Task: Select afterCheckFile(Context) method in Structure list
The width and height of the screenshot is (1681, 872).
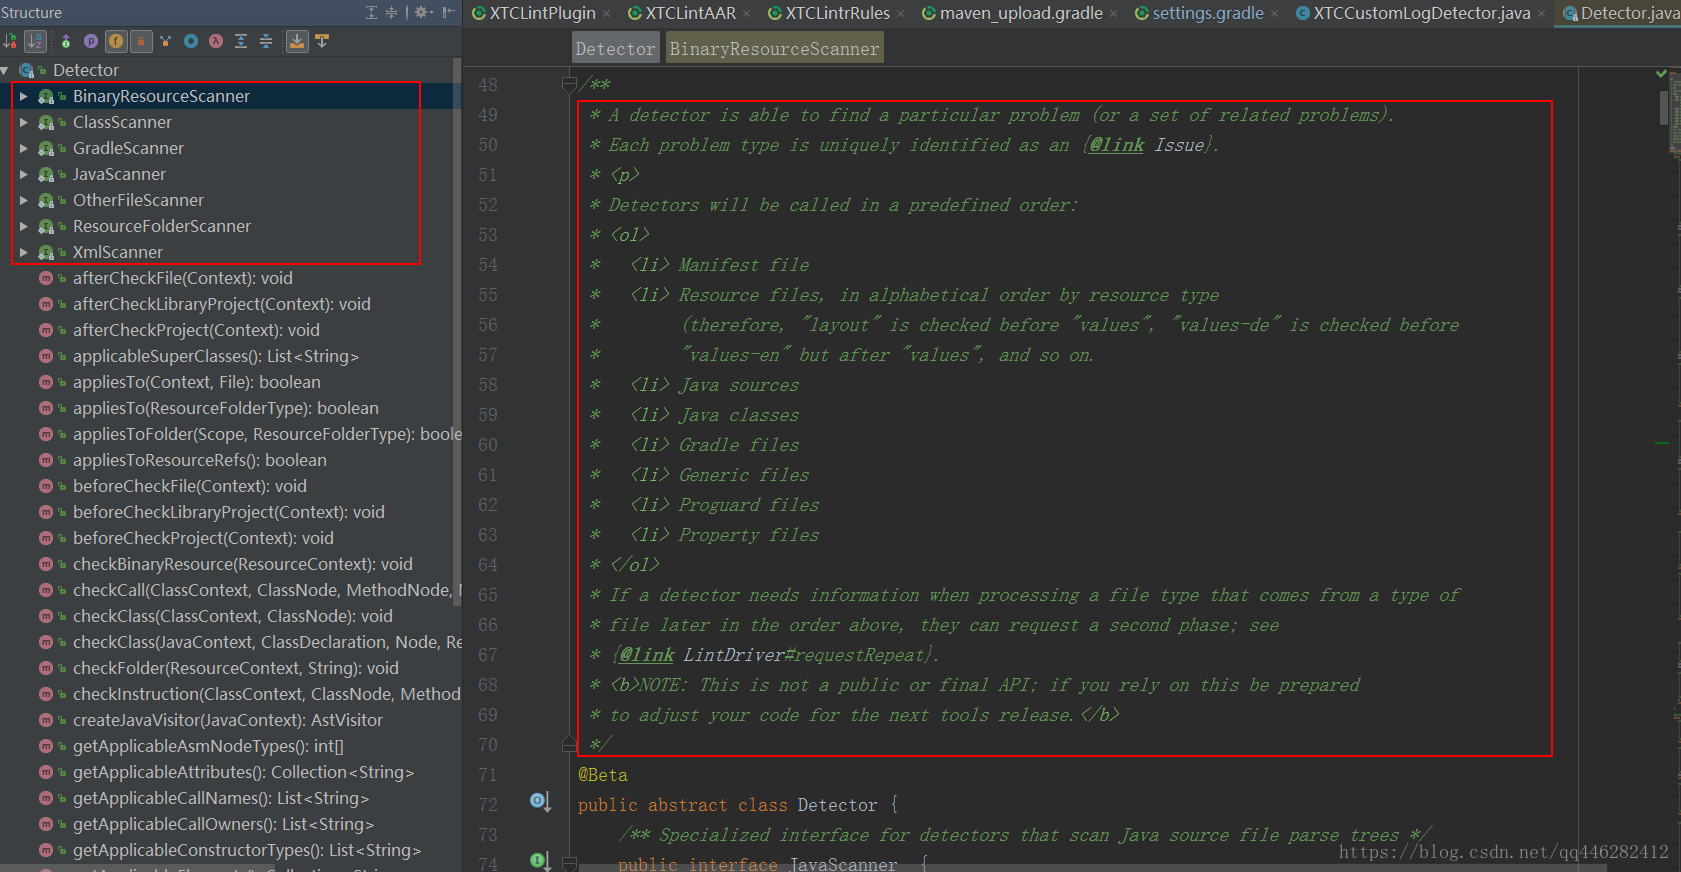Action: tap(182, 278)
